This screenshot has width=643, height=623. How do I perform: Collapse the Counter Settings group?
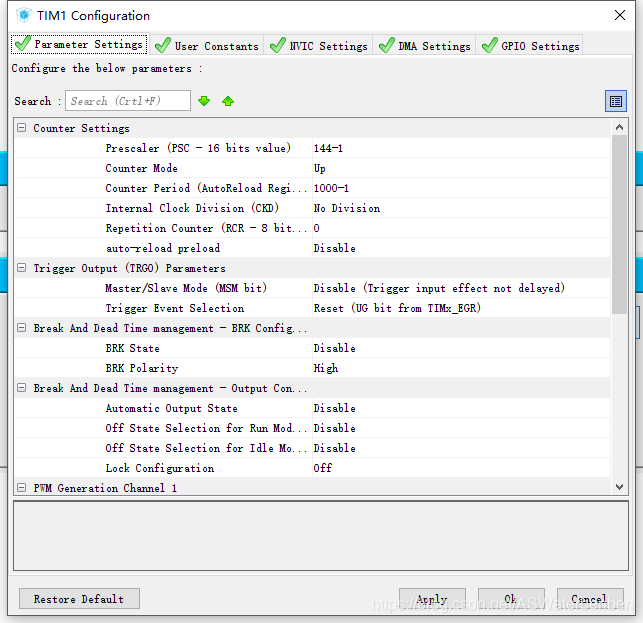[x=21, y=128]
